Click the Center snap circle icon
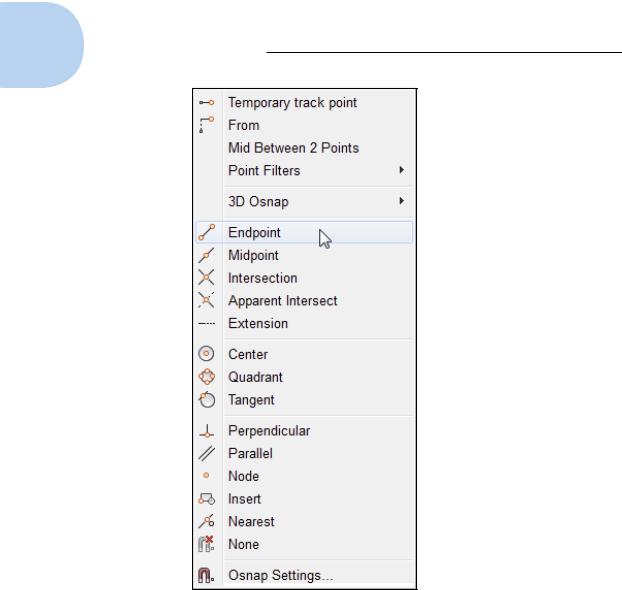The height and width of the screenshot is (590, 622). (x=206, y=353)
